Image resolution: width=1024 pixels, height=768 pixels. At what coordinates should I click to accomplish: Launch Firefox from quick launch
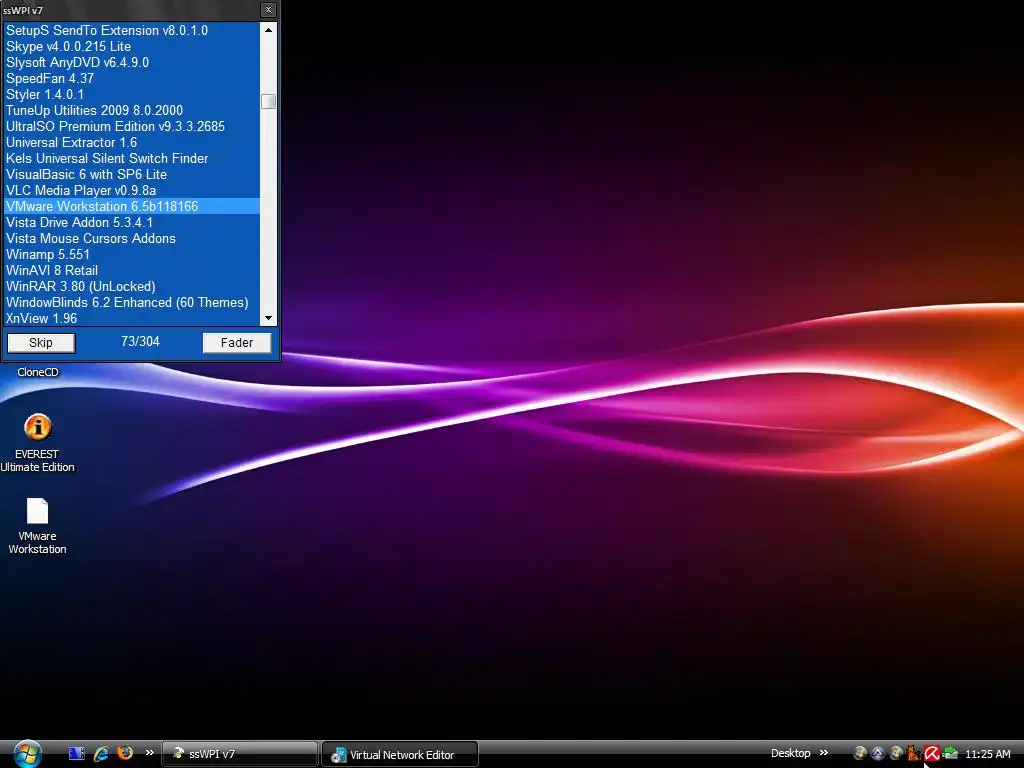coord(125,753)
